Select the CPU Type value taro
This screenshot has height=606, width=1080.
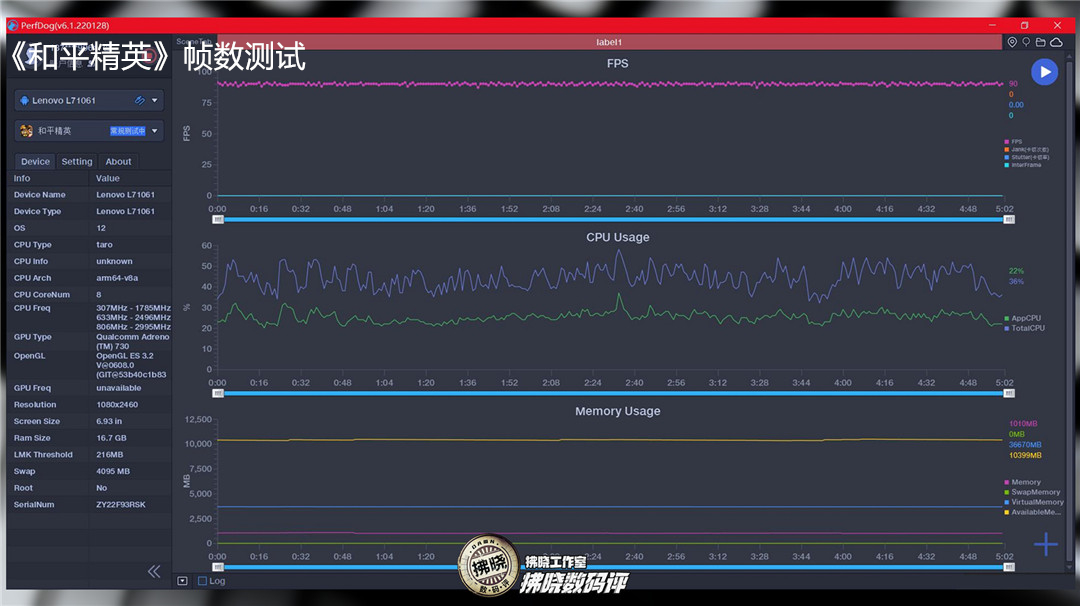[x=104, y=244]
